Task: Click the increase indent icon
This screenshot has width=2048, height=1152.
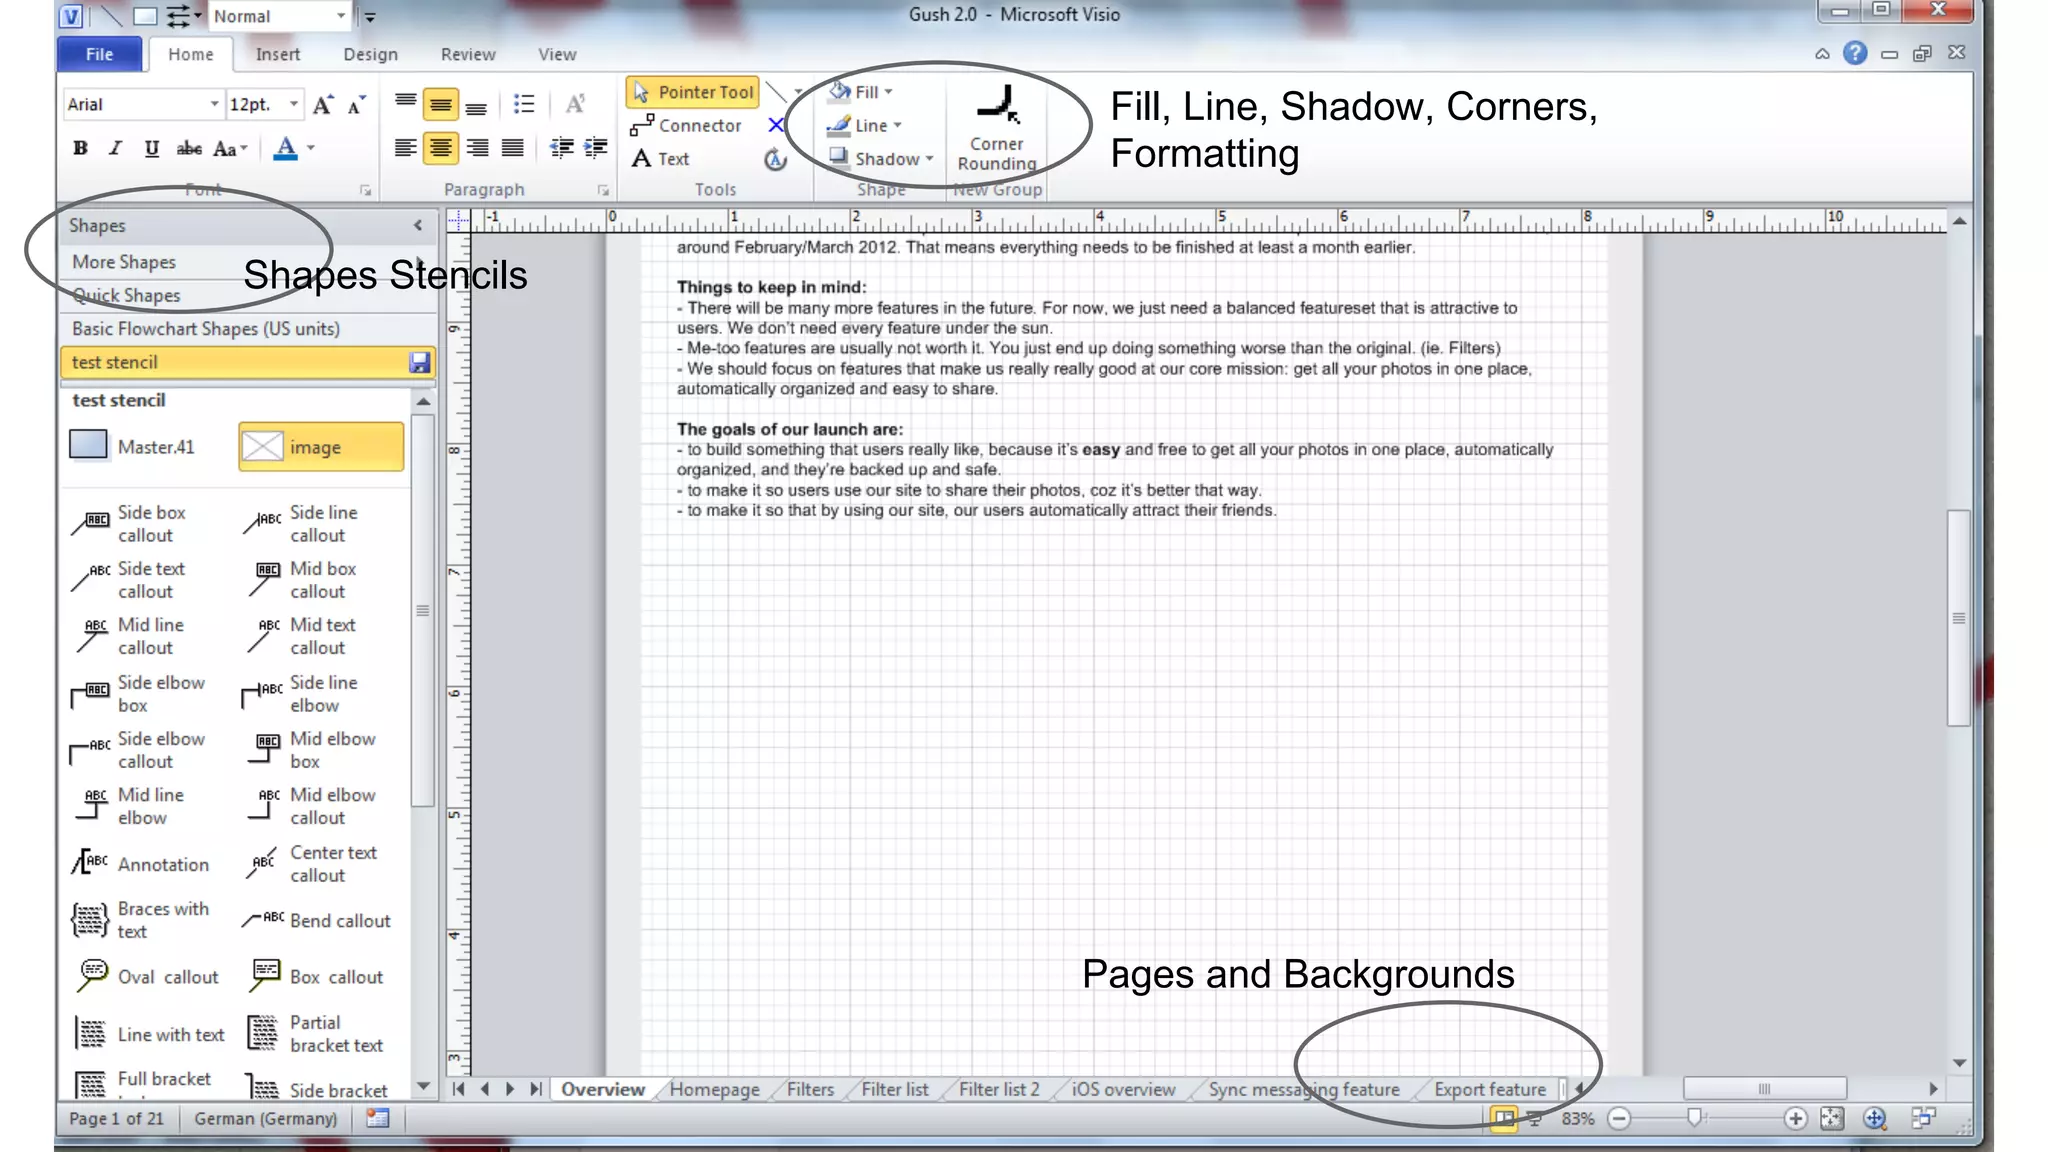Action: (596, 148)
